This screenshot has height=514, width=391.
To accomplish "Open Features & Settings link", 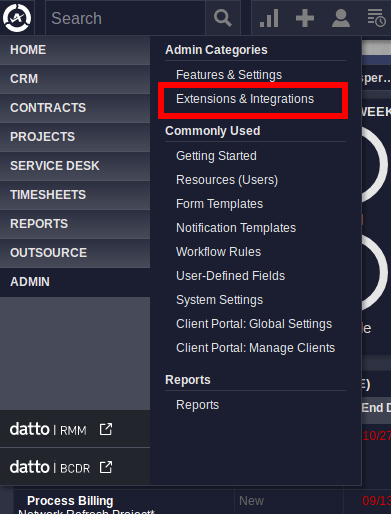I will coord(229,75).
